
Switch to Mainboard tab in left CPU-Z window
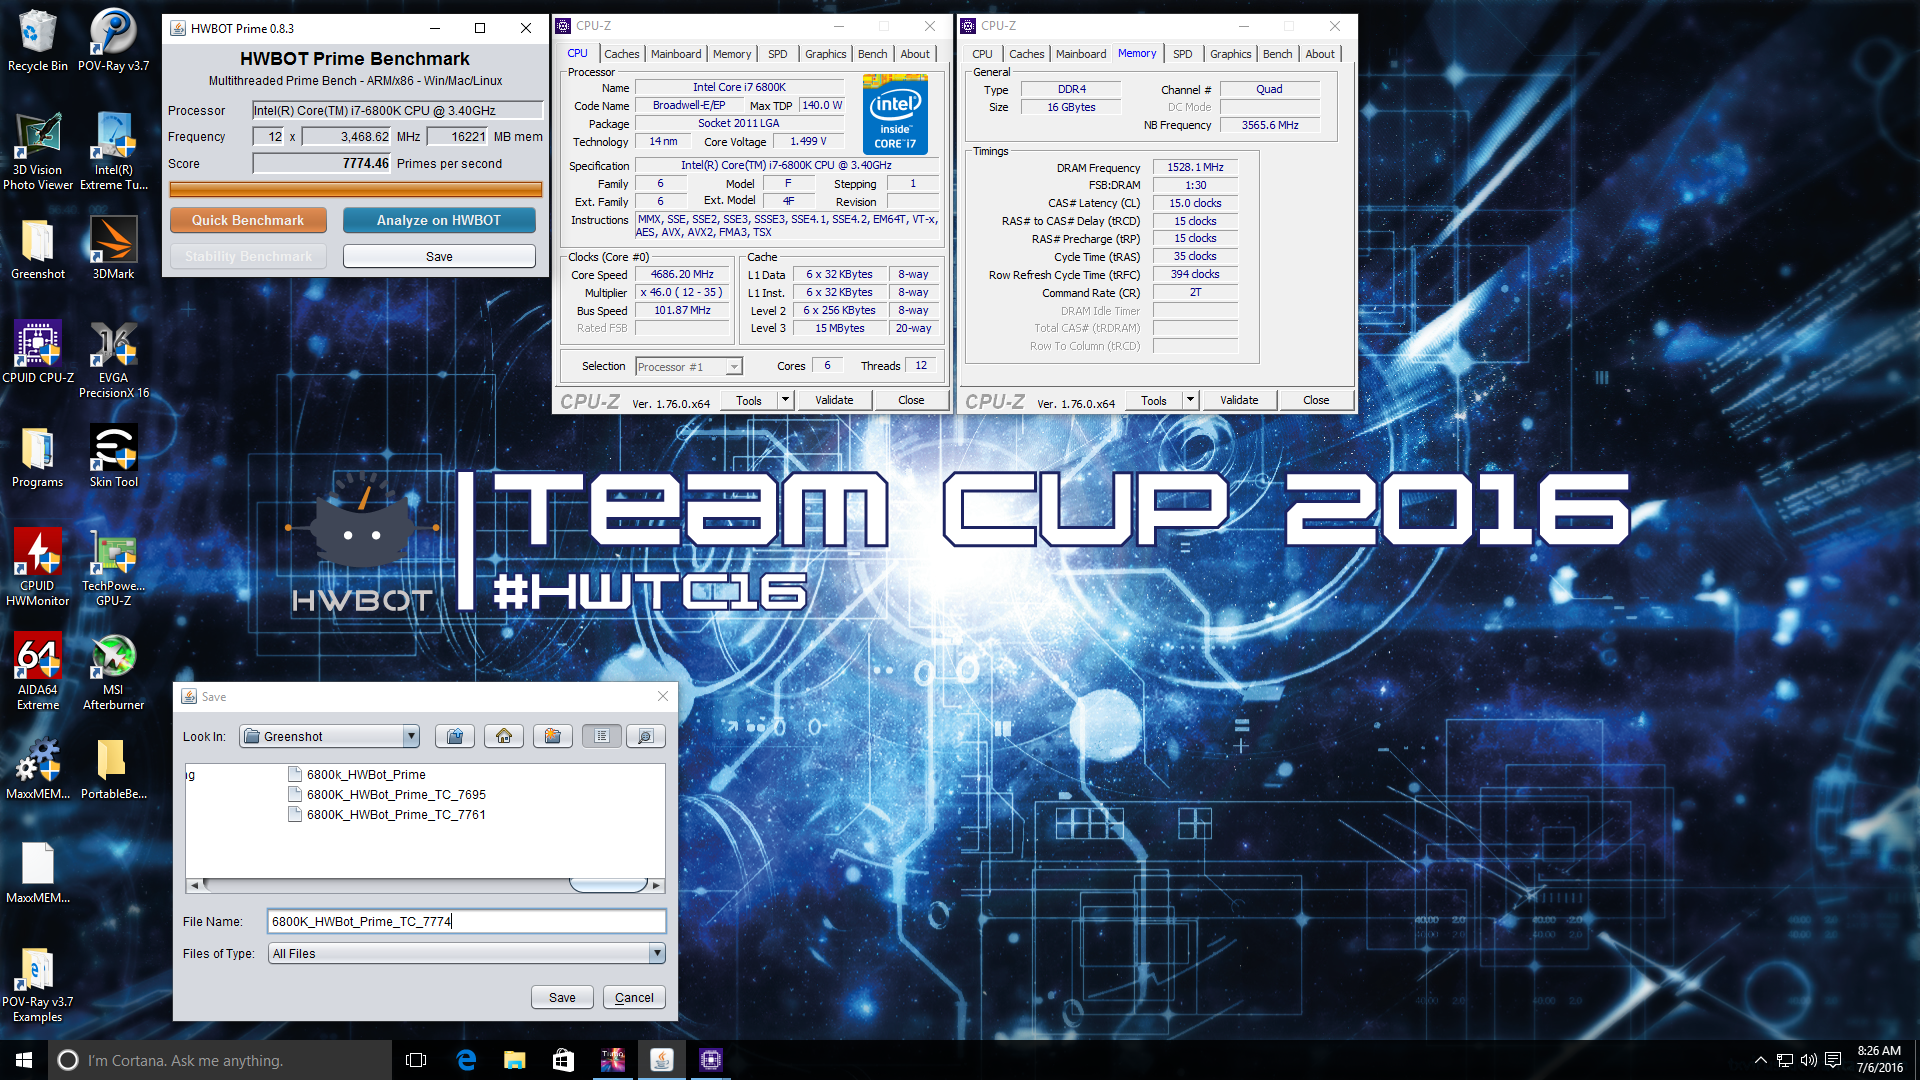[676, 54]
